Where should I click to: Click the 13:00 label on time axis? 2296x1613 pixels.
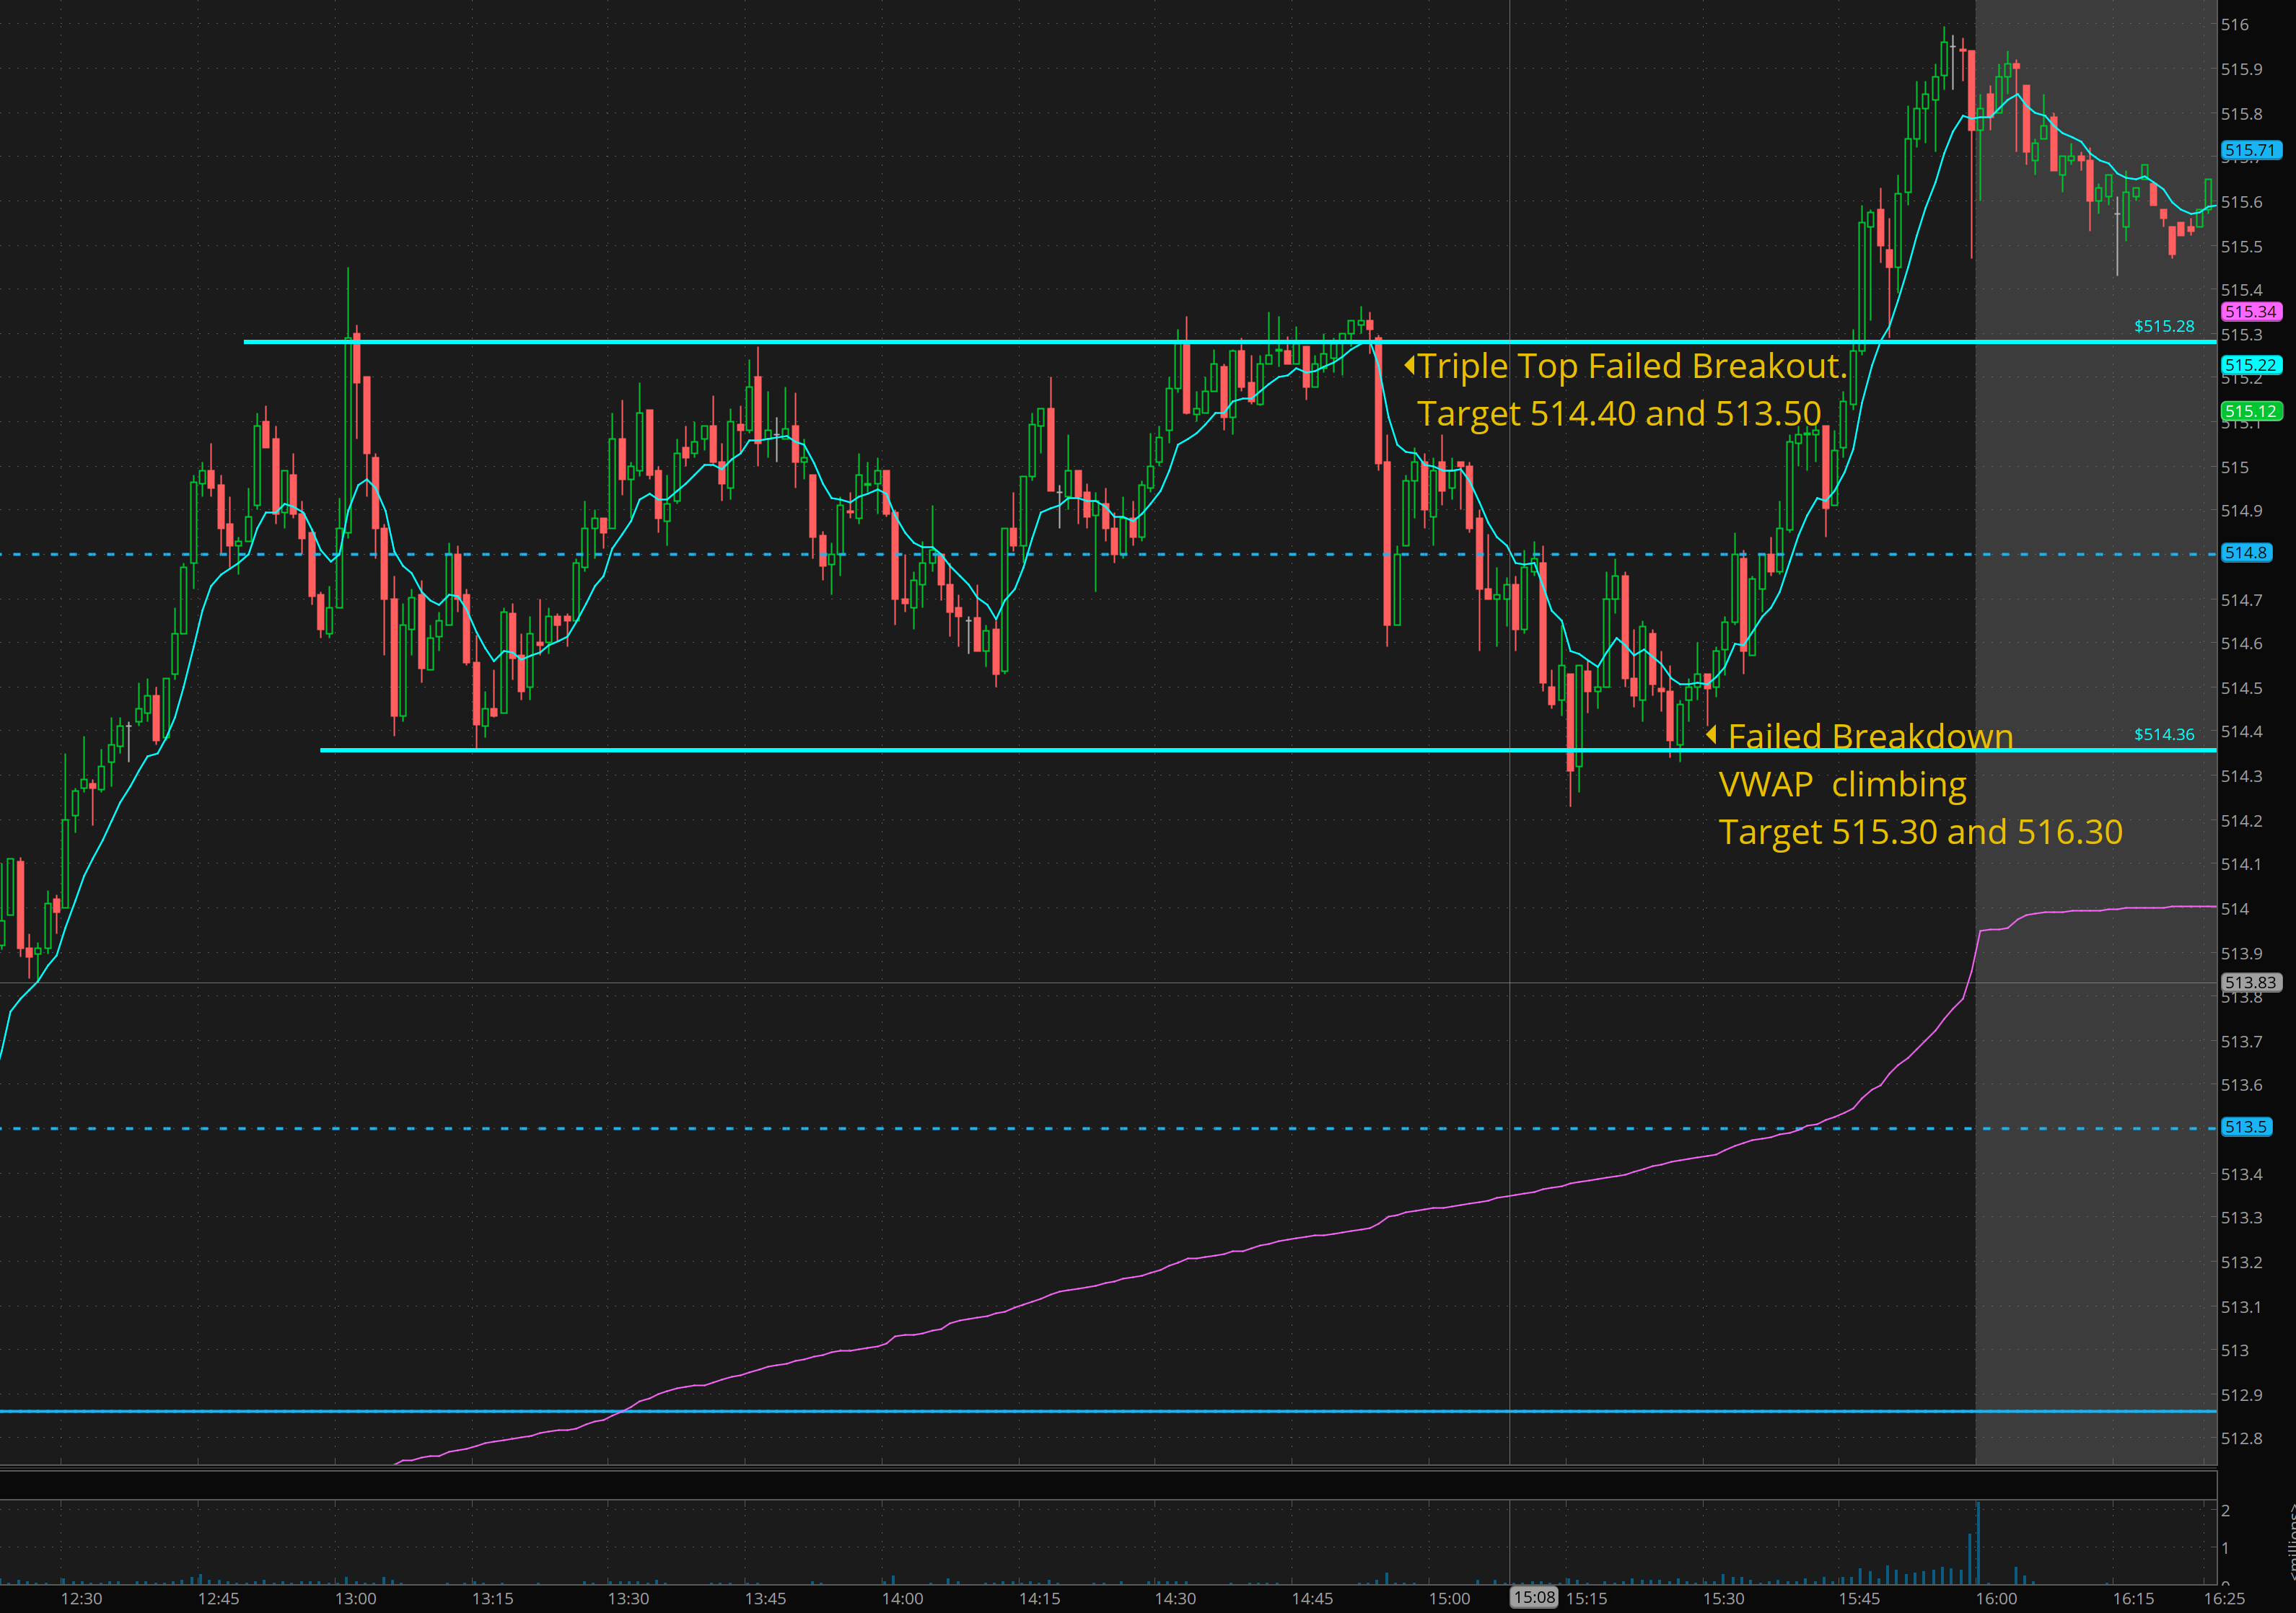pyautogui.click(x=355, y=1598)
